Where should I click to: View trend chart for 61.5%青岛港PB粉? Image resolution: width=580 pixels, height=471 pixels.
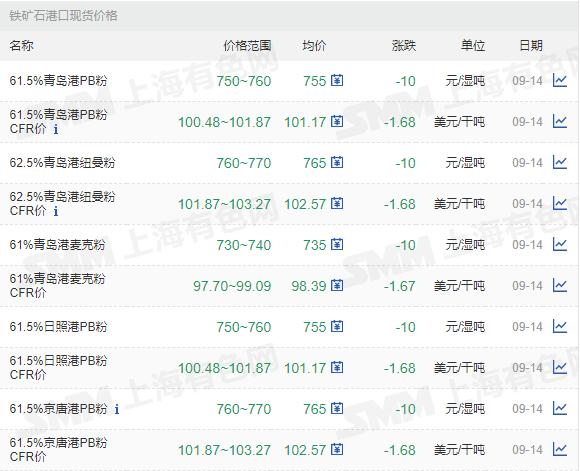pyautogui.click(x=560, y=80)
